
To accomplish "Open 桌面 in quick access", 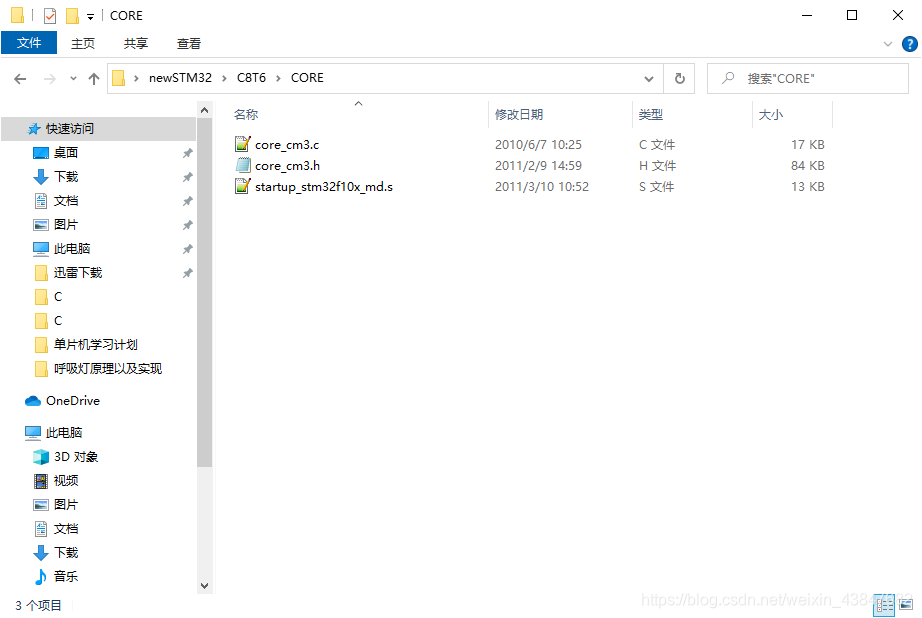I will click(x=66, y=153).
